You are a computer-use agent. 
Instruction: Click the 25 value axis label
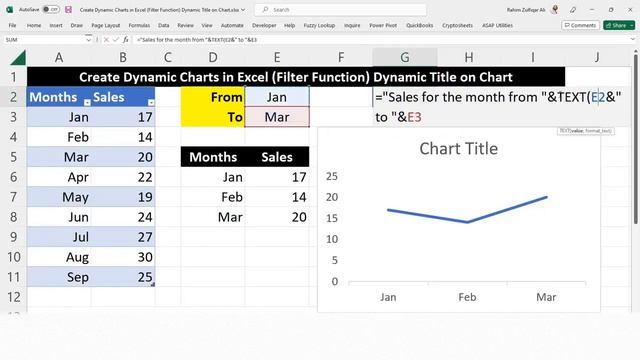[332, 176]
